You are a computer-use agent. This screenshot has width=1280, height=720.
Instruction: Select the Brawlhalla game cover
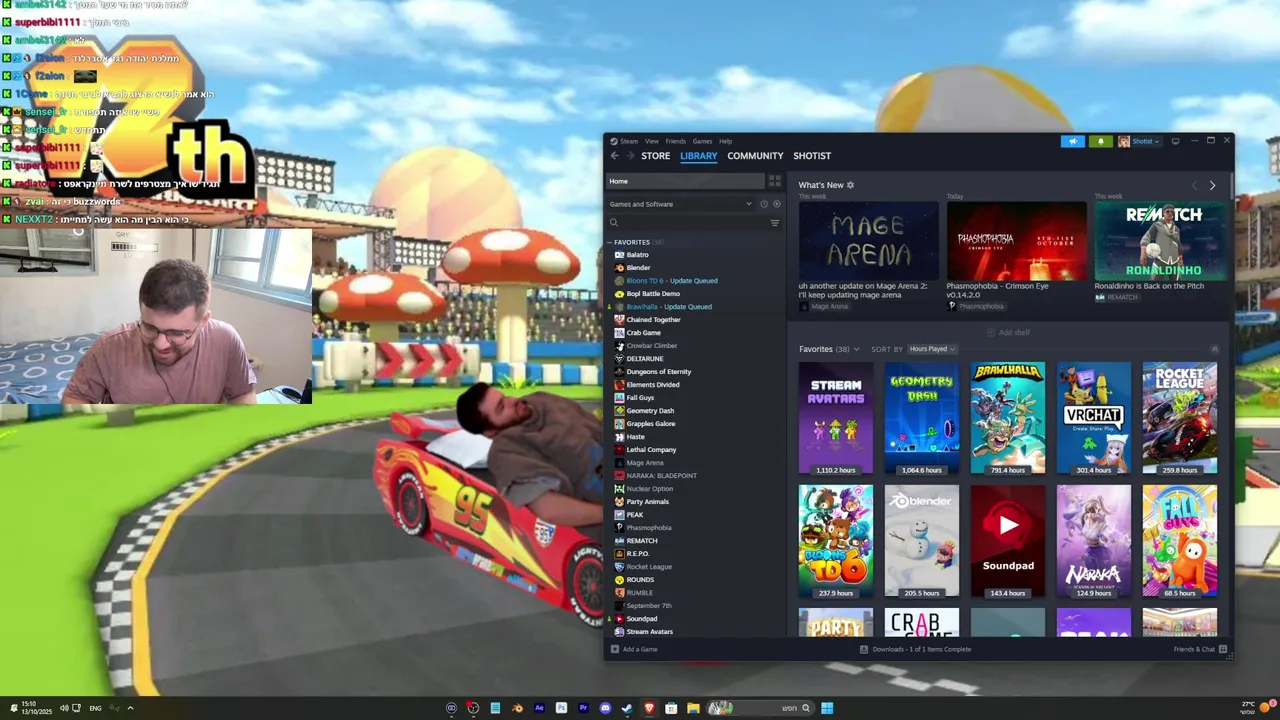coord(1008,418)
